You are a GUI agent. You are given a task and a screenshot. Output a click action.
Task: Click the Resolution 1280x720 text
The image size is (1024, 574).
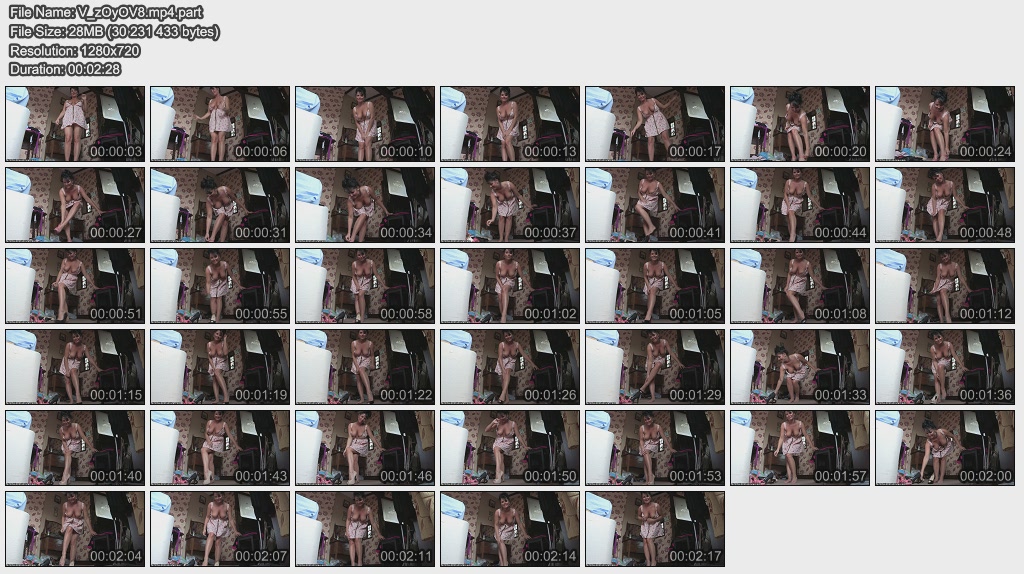(74, 50)
